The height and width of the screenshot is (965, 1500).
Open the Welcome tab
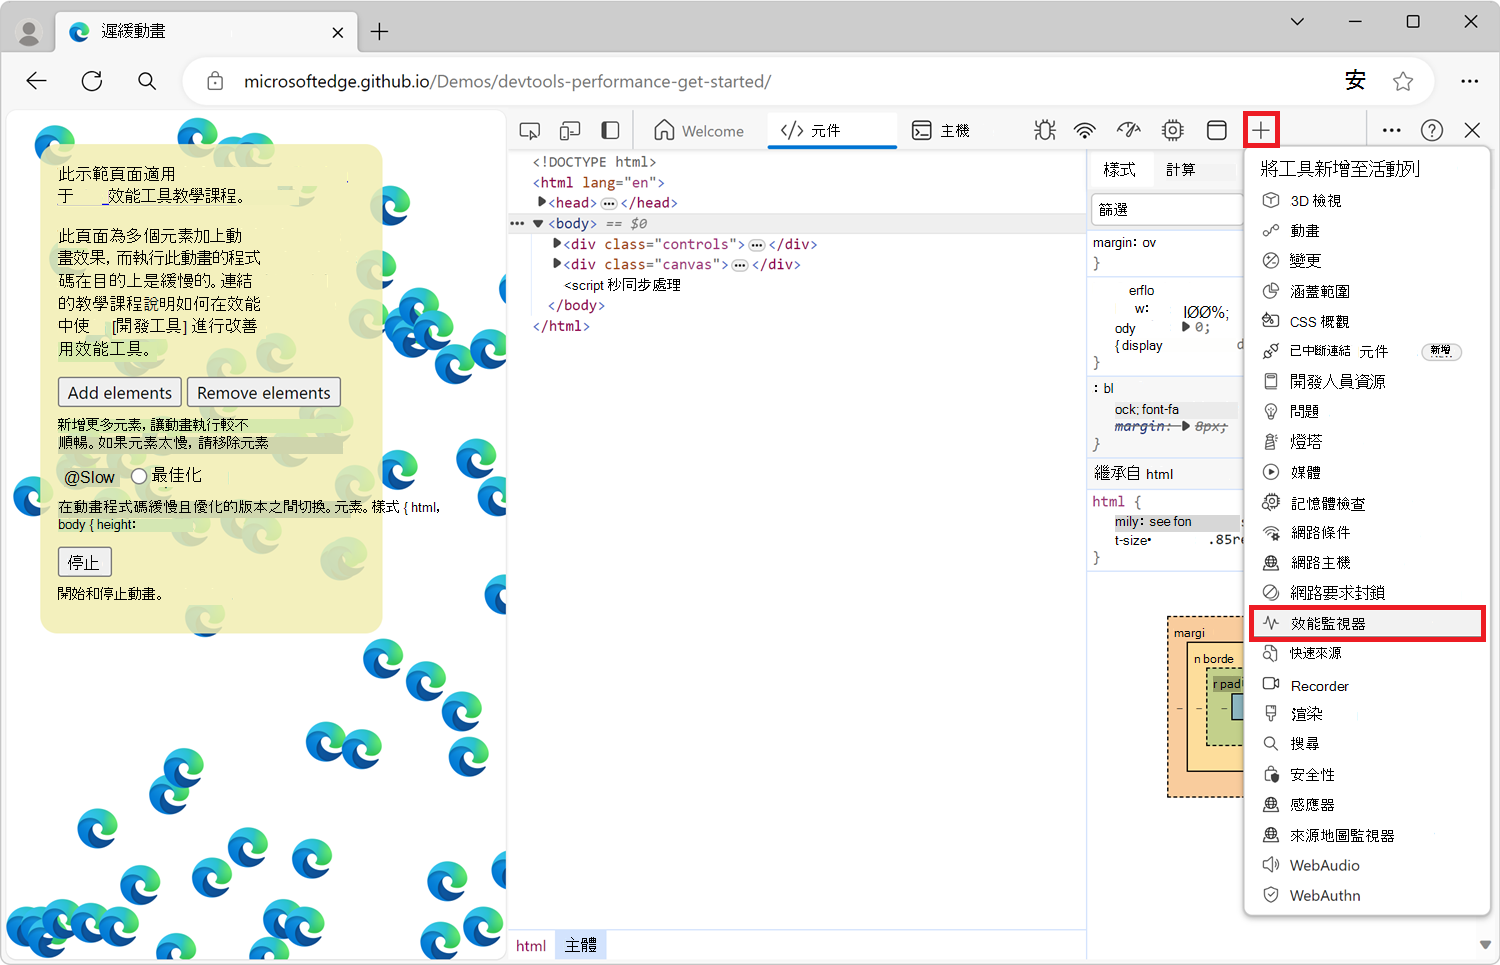click(699, 131)
